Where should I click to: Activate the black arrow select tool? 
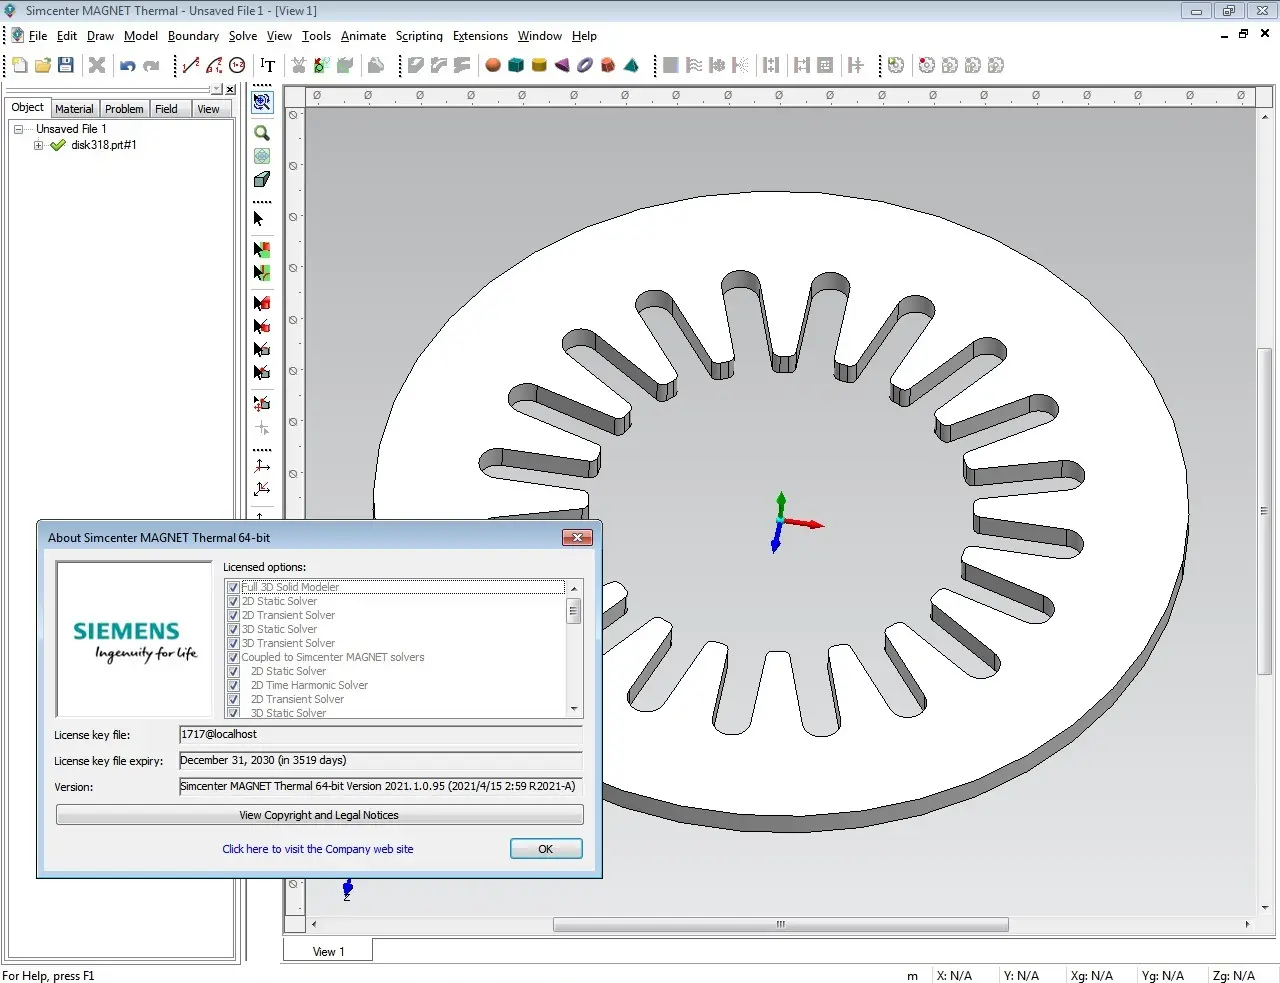(x=259, y=219)
